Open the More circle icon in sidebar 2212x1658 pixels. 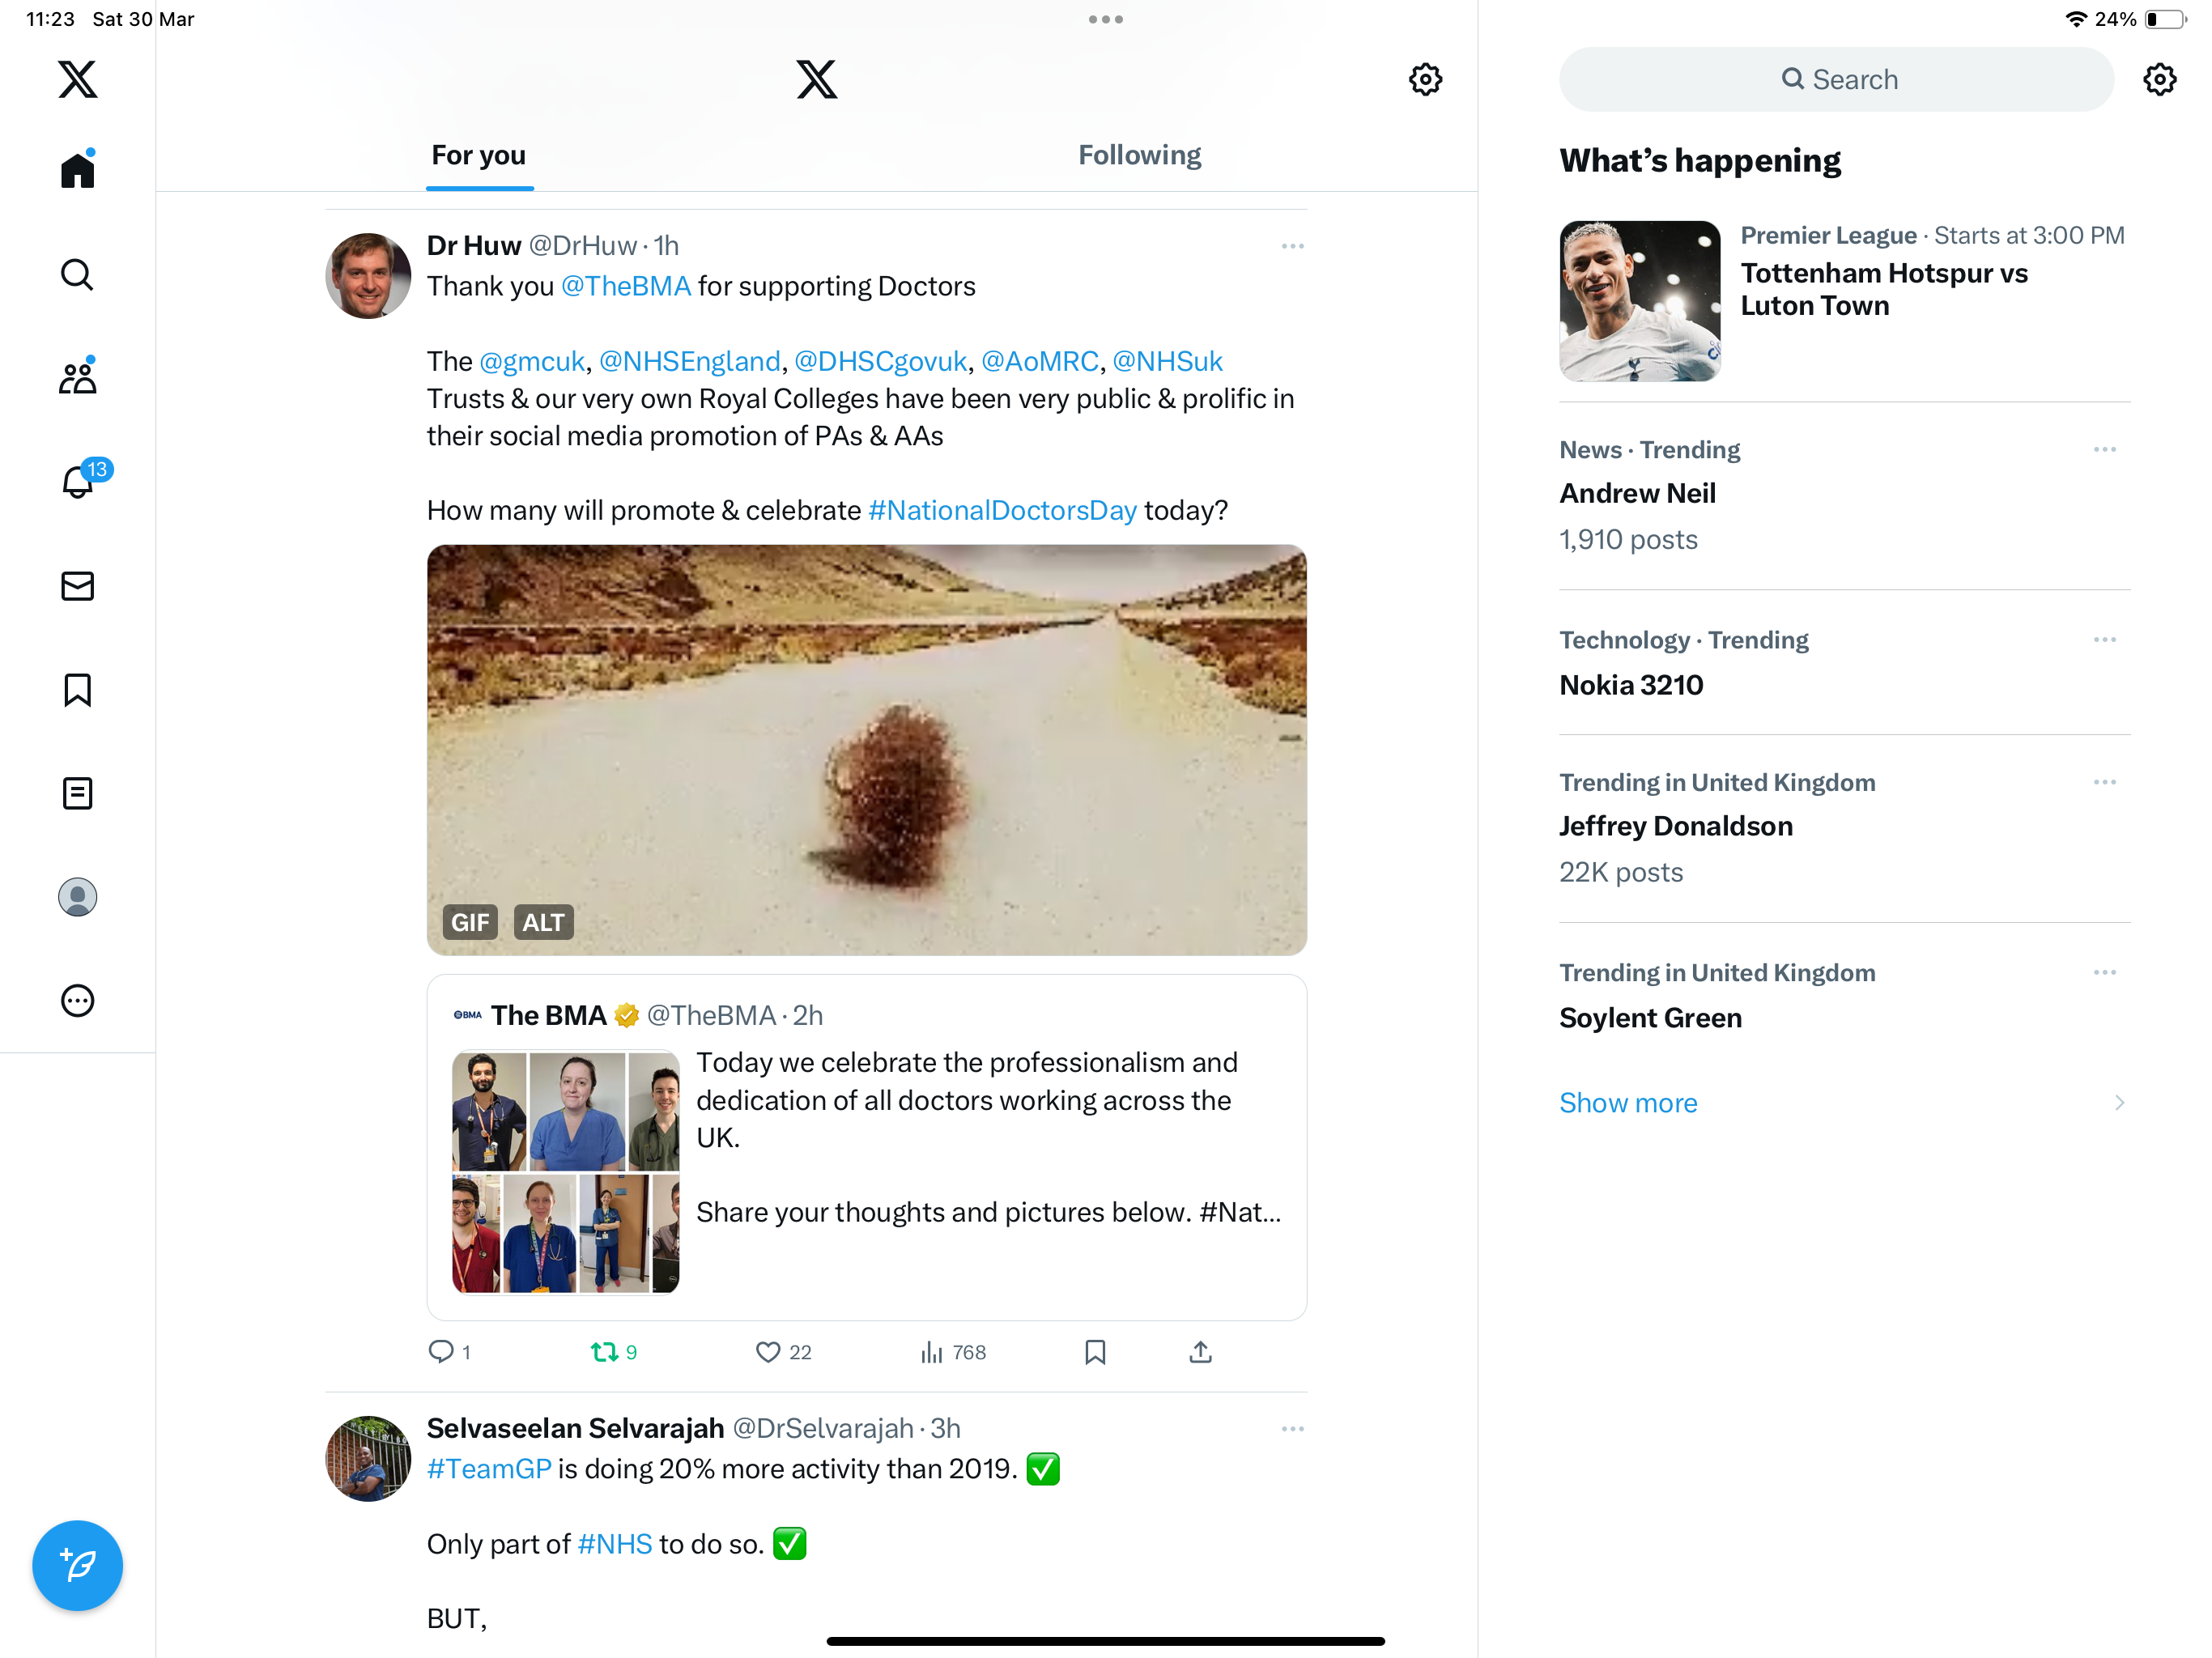pos(77,1001)
